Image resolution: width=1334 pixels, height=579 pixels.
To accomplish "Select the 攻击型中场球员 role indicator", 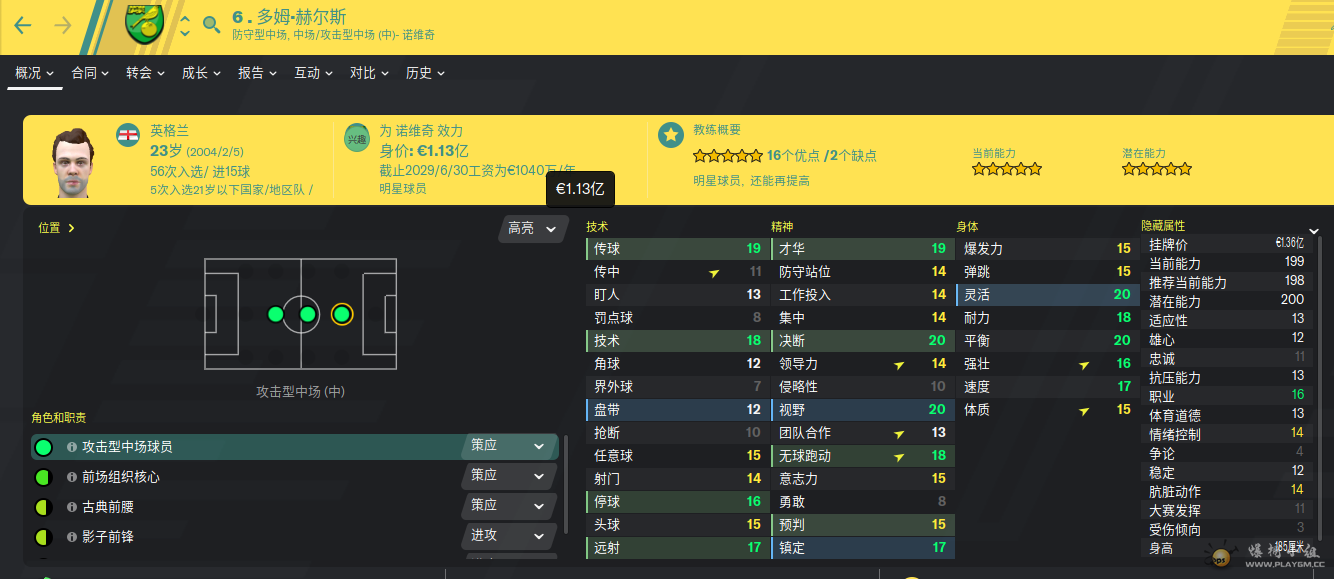I will click(x=43, y=447).
